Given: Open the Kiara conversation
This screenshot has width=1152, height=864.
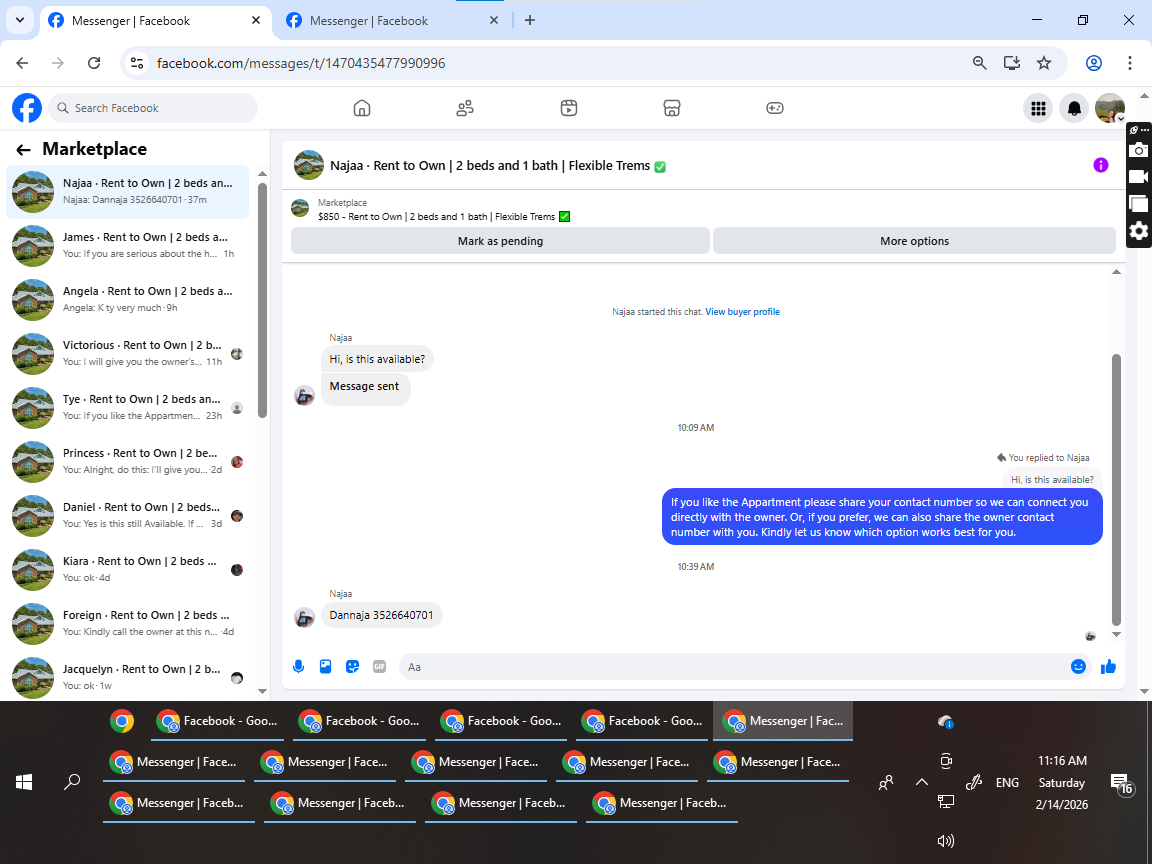Looking at the screenshot, I should (128, 569).
